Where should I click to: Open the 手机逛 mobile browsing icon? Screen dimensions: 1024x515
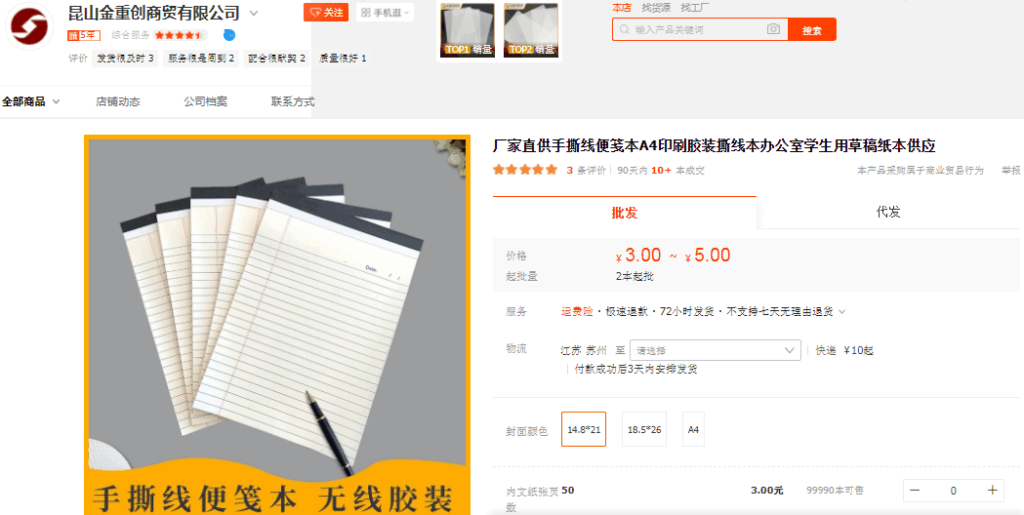click(x=381, y=13)
